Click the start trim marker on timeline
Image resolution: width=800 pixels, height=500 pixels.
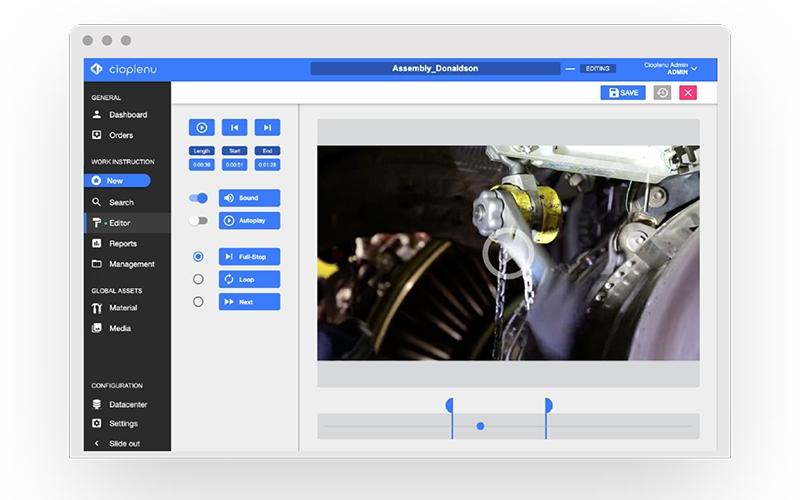(x=451, y=417)
